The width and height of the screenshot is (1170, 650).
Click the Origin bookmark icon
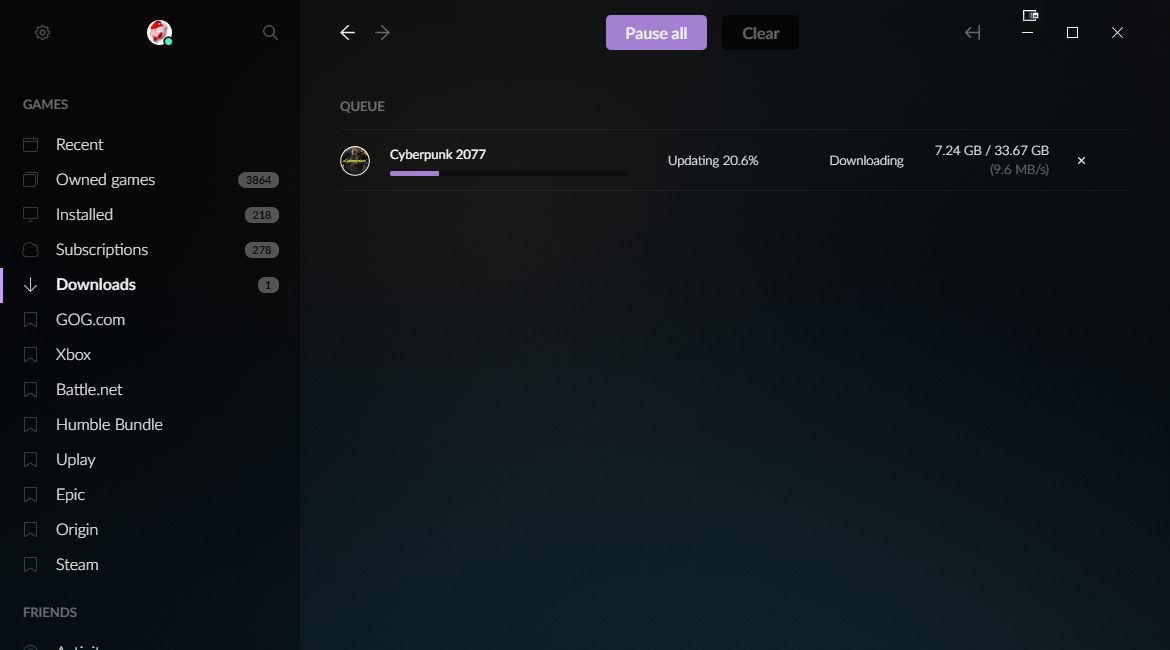(31, 530)
